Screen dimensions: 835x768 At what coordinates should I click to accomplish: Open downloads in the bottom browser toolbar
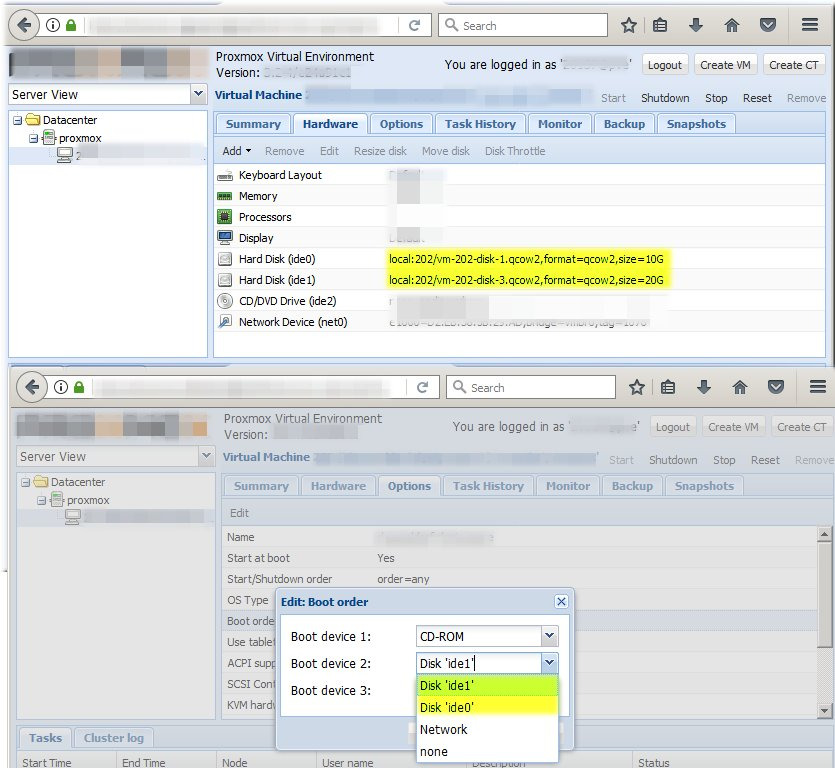click(x=704, y=387)
